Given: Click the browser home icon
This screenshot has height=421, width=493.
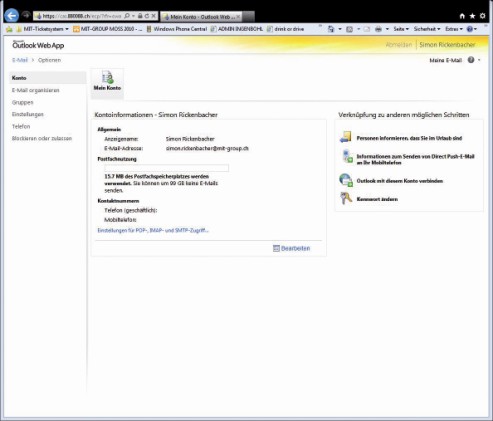Looking at the screenshot, I should tap(462, 16).
